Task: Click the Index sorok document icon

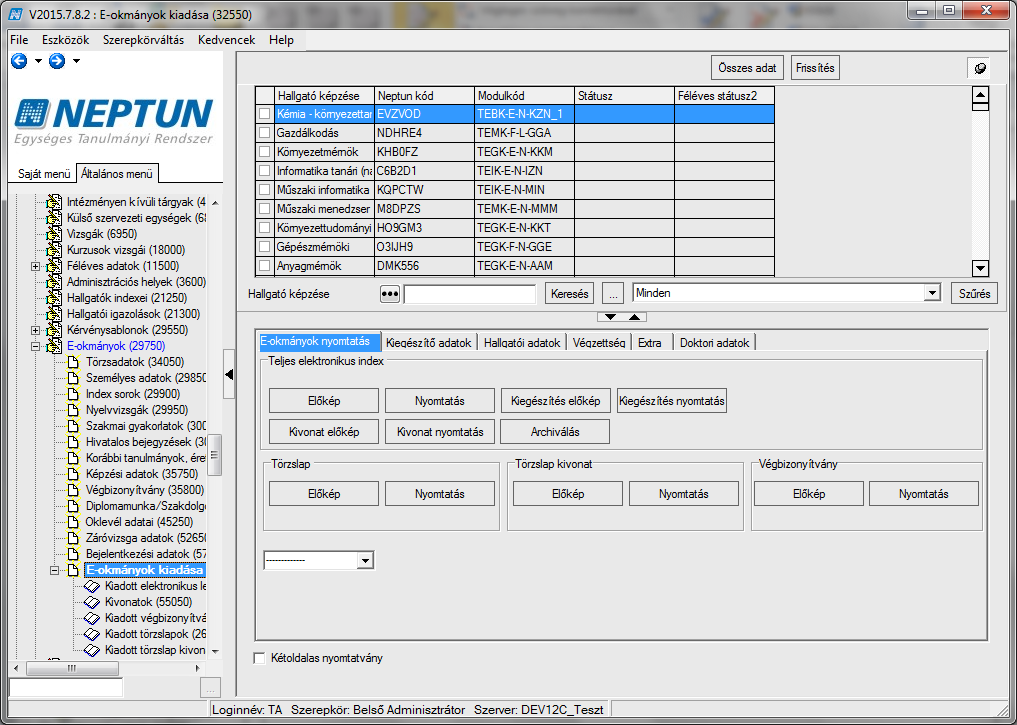Action: coord(73,394)
